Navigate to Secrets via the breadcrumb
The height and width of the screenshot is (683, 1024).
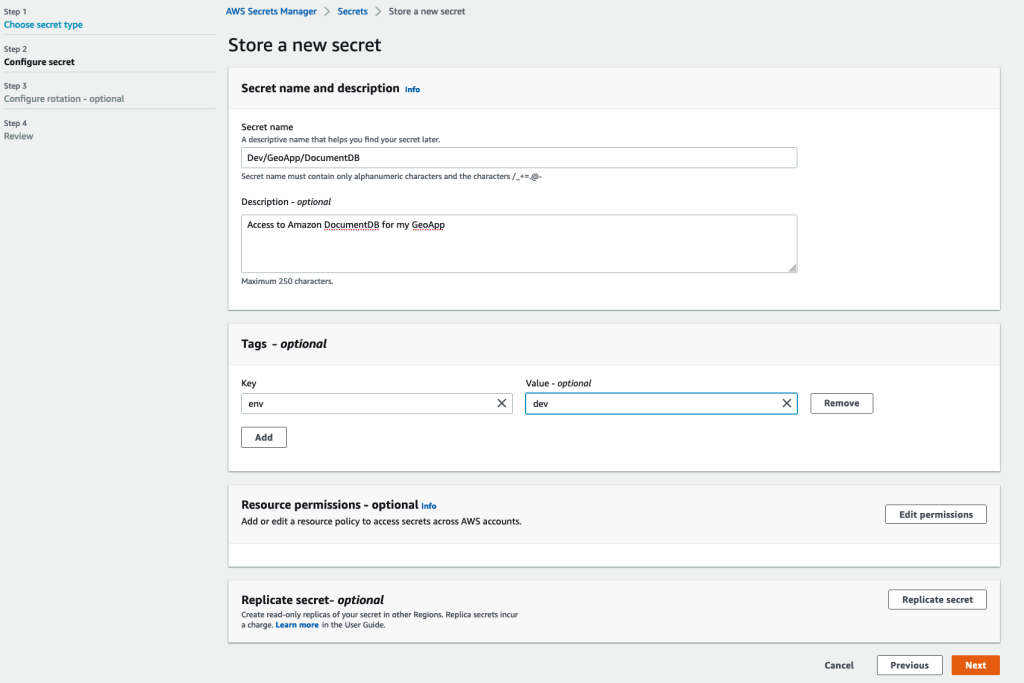352,11
